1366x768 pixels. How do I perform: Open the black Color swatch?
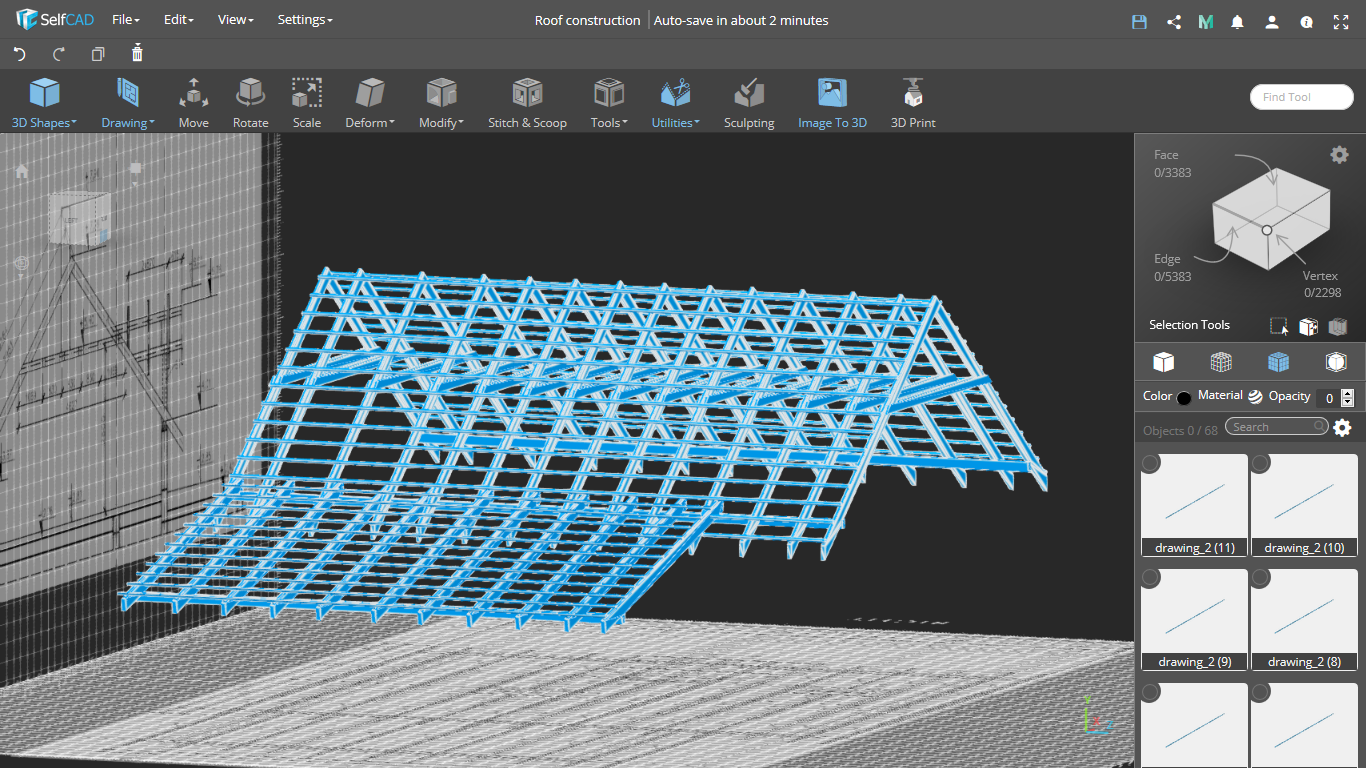(1184, 398)
